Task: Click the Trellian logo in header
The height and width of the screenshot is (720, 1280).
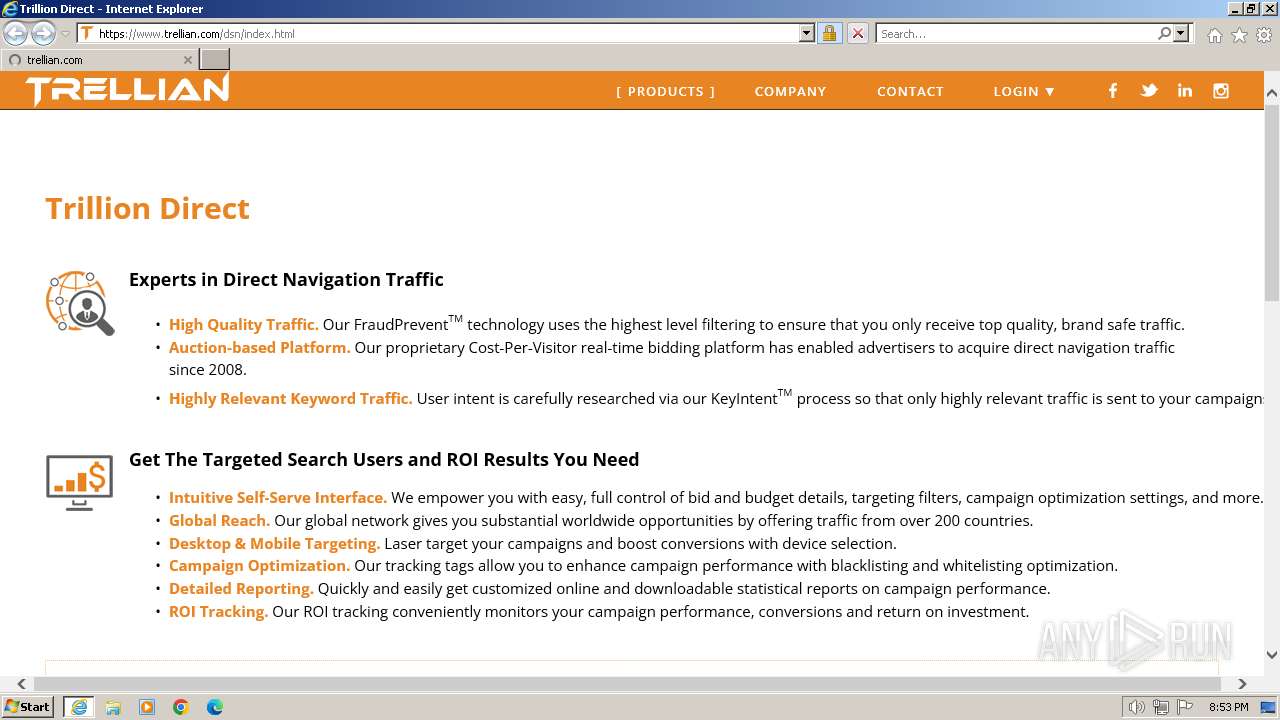Action: click(128, 90)
